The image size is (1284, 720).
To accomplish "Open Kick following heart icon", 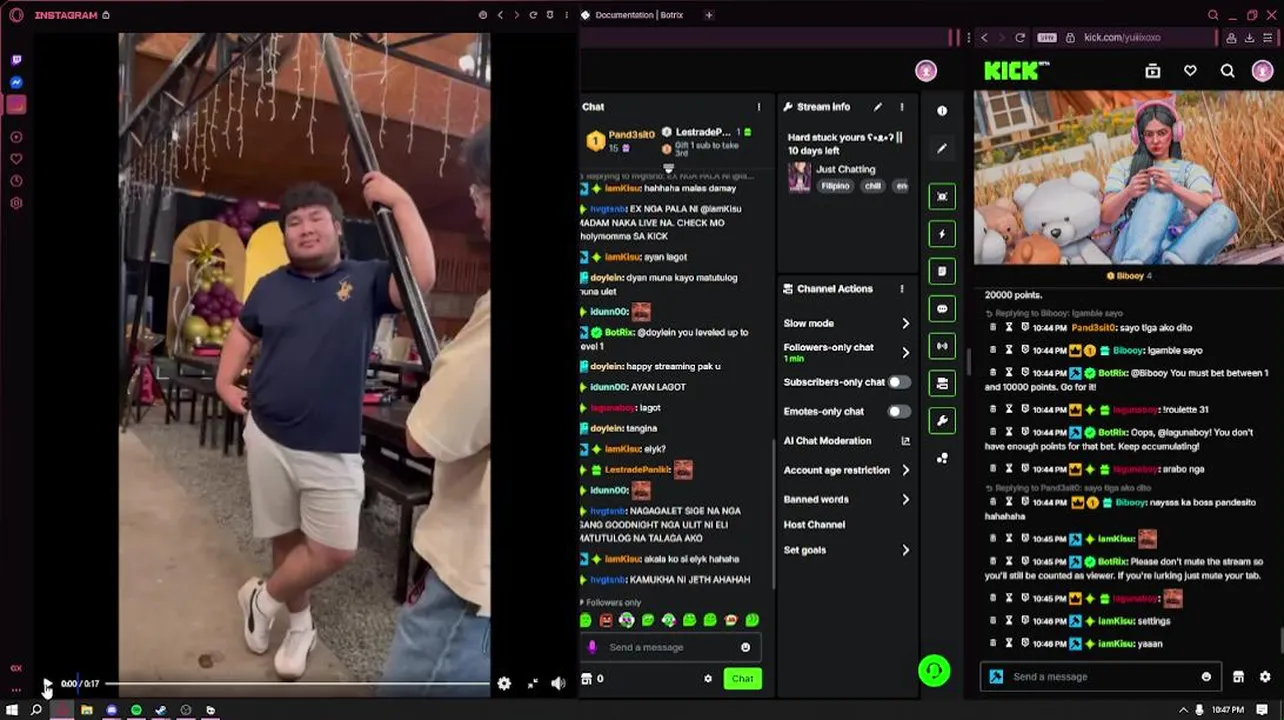I will tap(1190, 71).
